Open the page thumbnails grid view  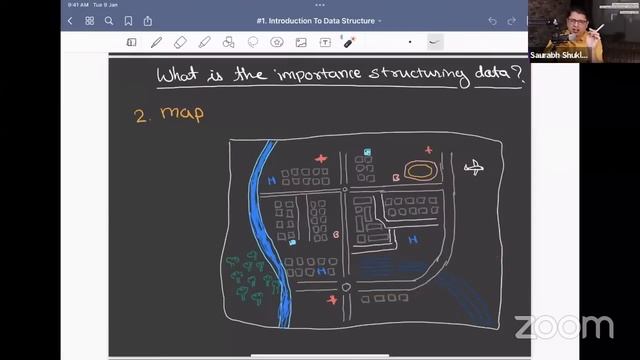click(x=89, y=21)
